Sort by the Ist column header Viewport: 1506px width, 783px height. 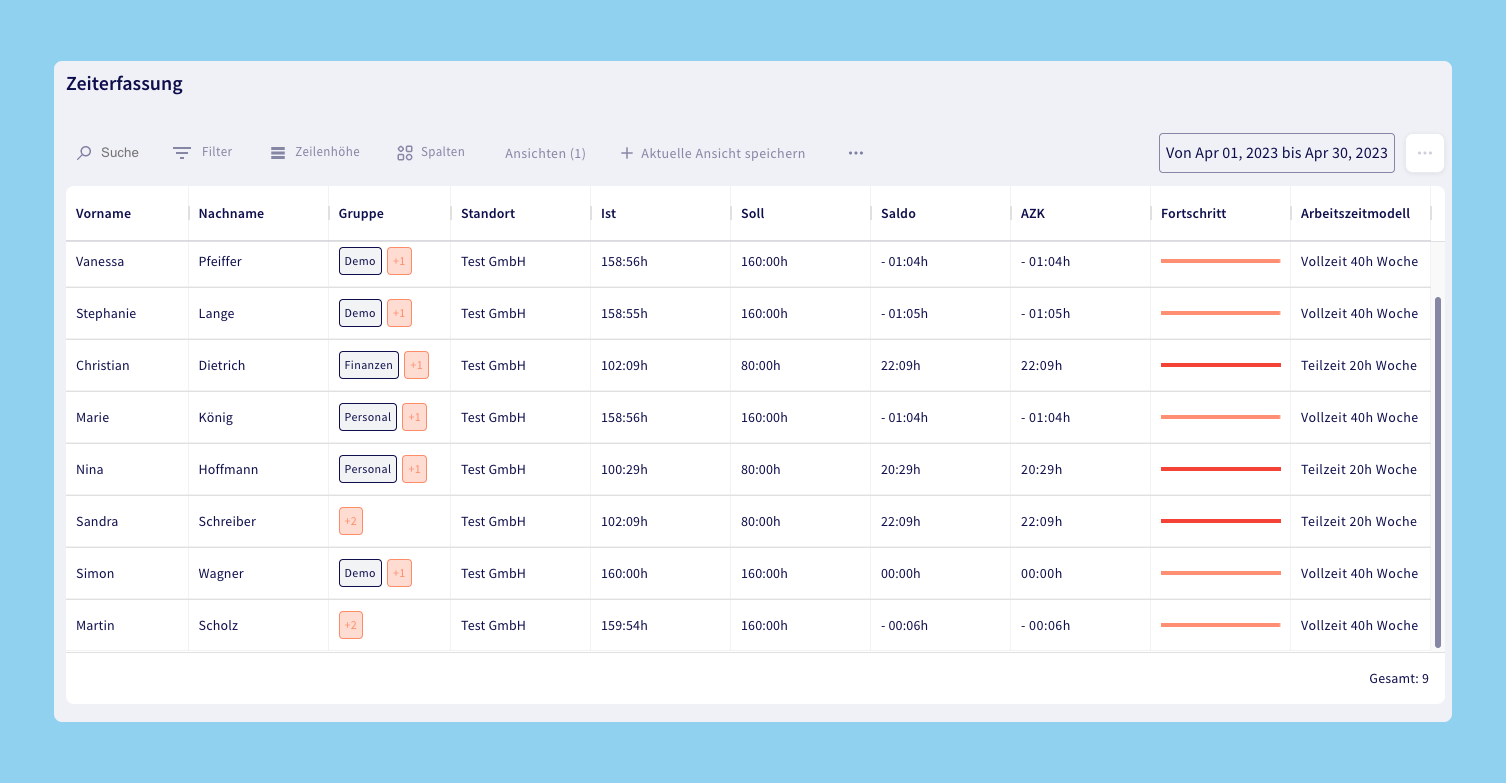[608, 213]
